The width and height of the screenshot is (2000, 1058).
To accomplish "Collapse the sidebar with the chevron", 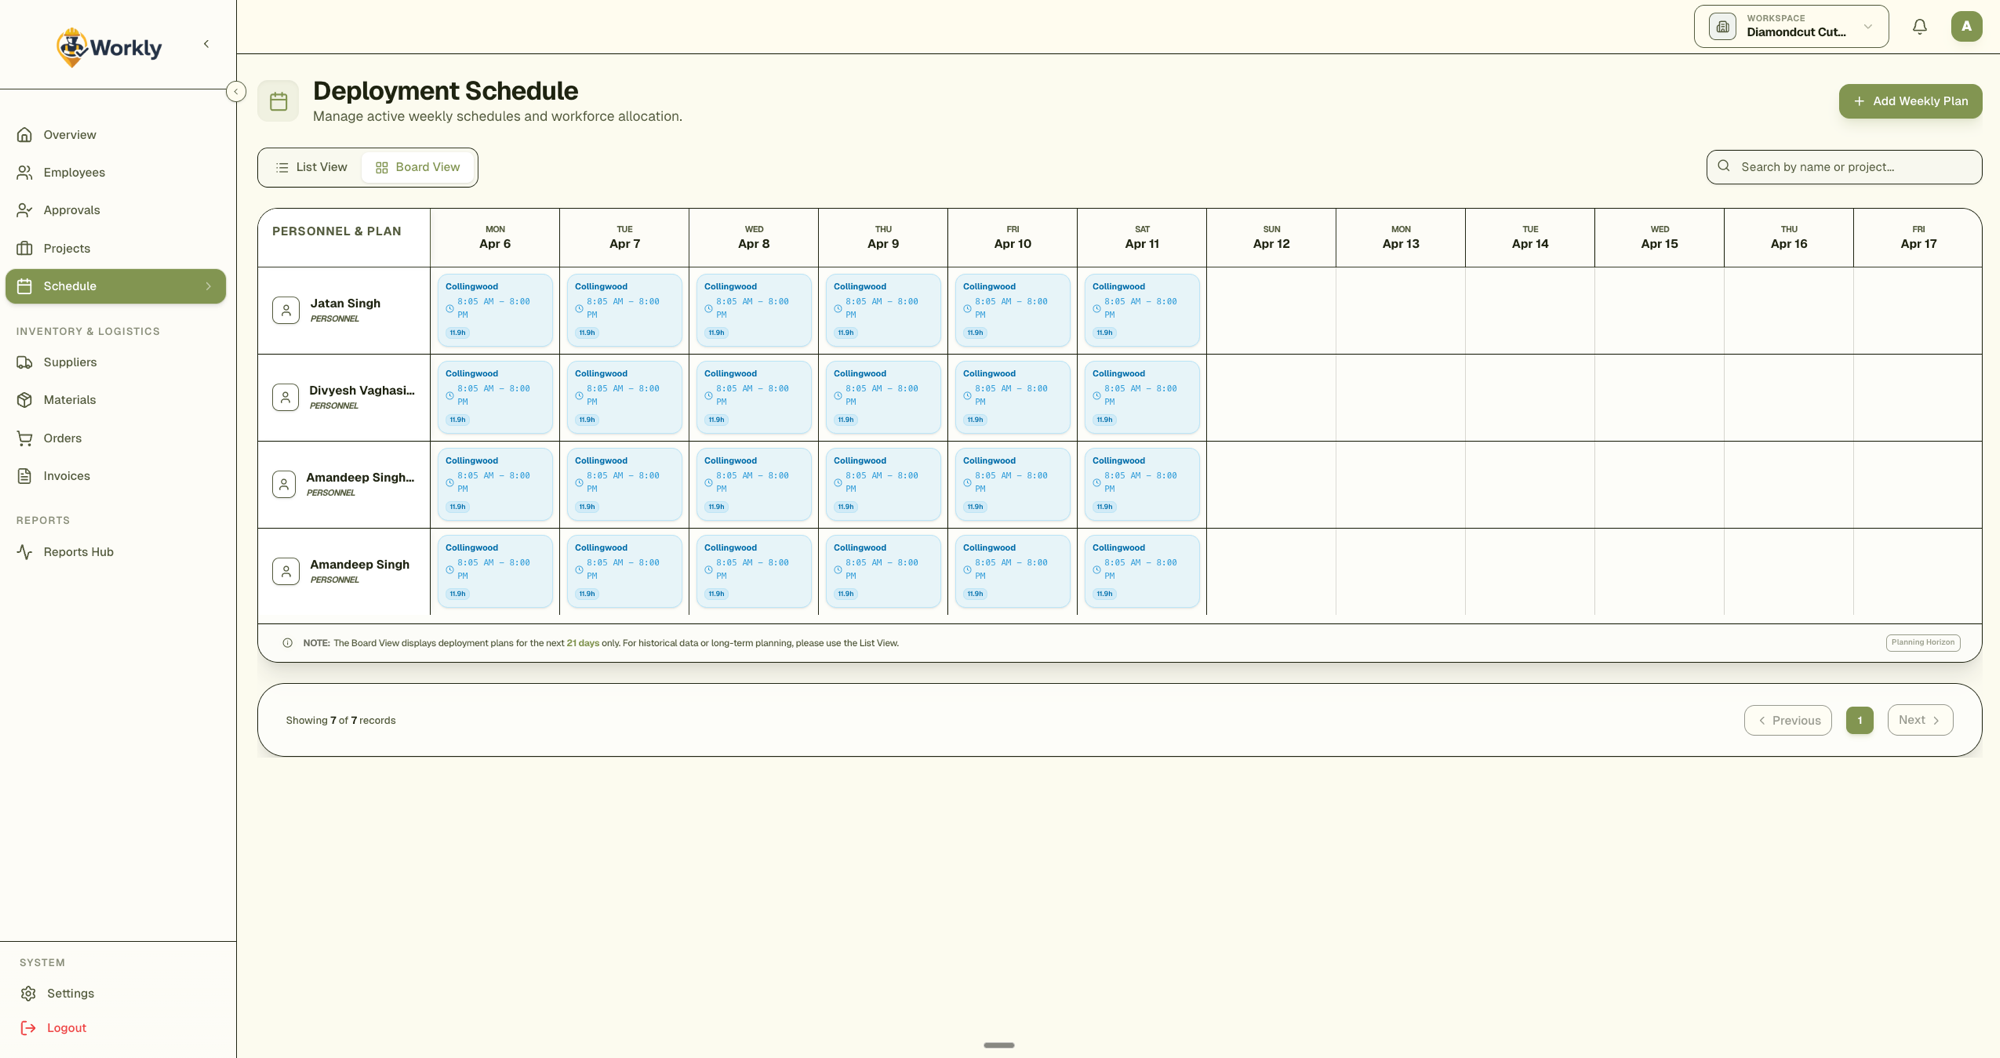I will (206, 43).
